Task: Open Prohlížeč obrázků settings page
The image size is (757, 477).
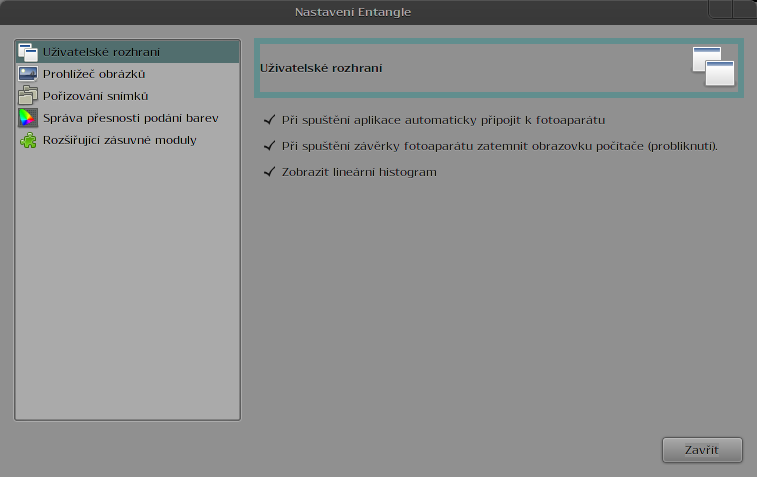Action: (127, 74)
